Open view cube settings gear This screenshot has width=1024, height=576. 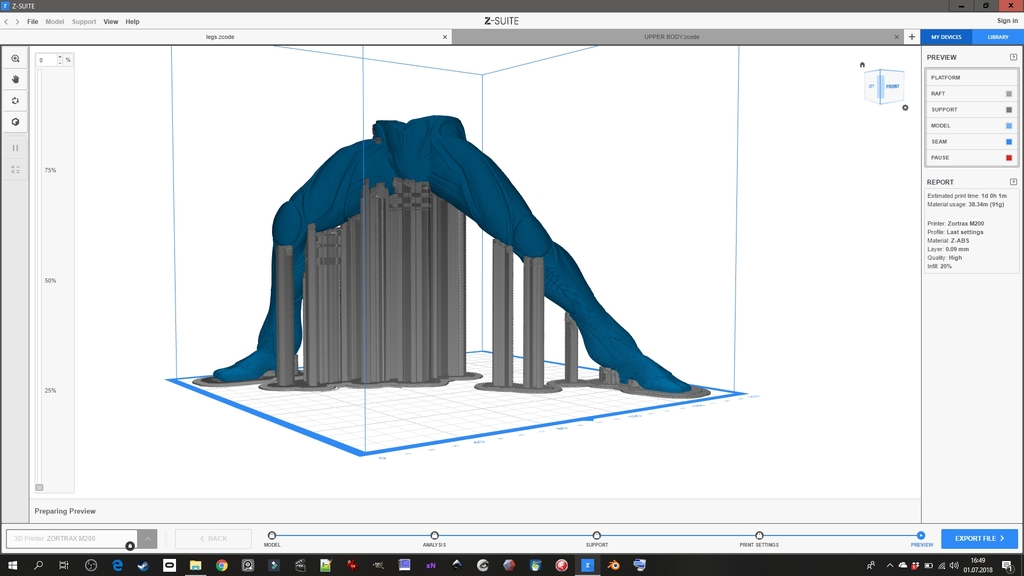coord(905,108)
